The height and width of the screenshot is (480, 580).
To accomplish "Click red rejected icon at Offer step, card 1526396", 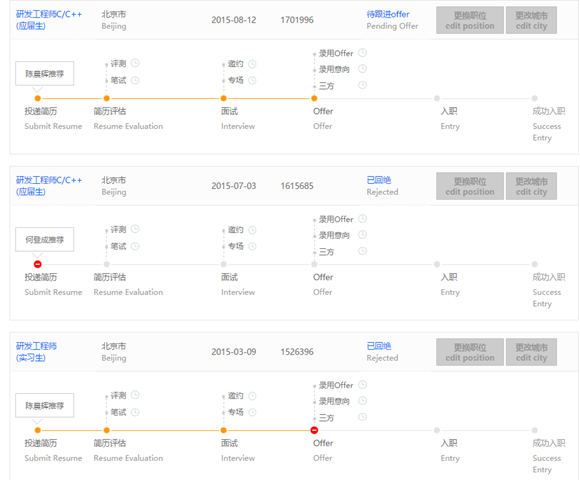I will [x=314, y=430].
